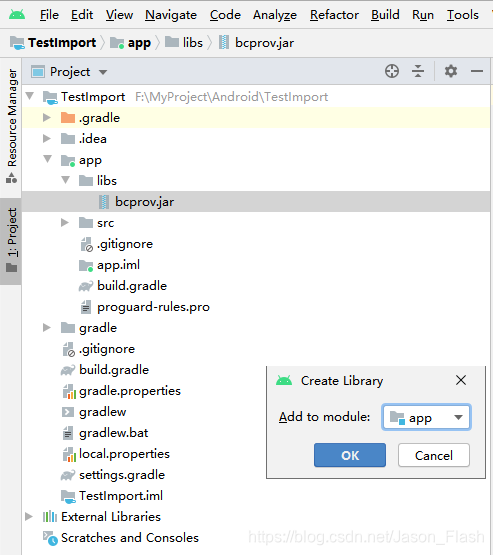Click the gradlew.bat file icon
The image size is (493, 555).
(68, 433)
